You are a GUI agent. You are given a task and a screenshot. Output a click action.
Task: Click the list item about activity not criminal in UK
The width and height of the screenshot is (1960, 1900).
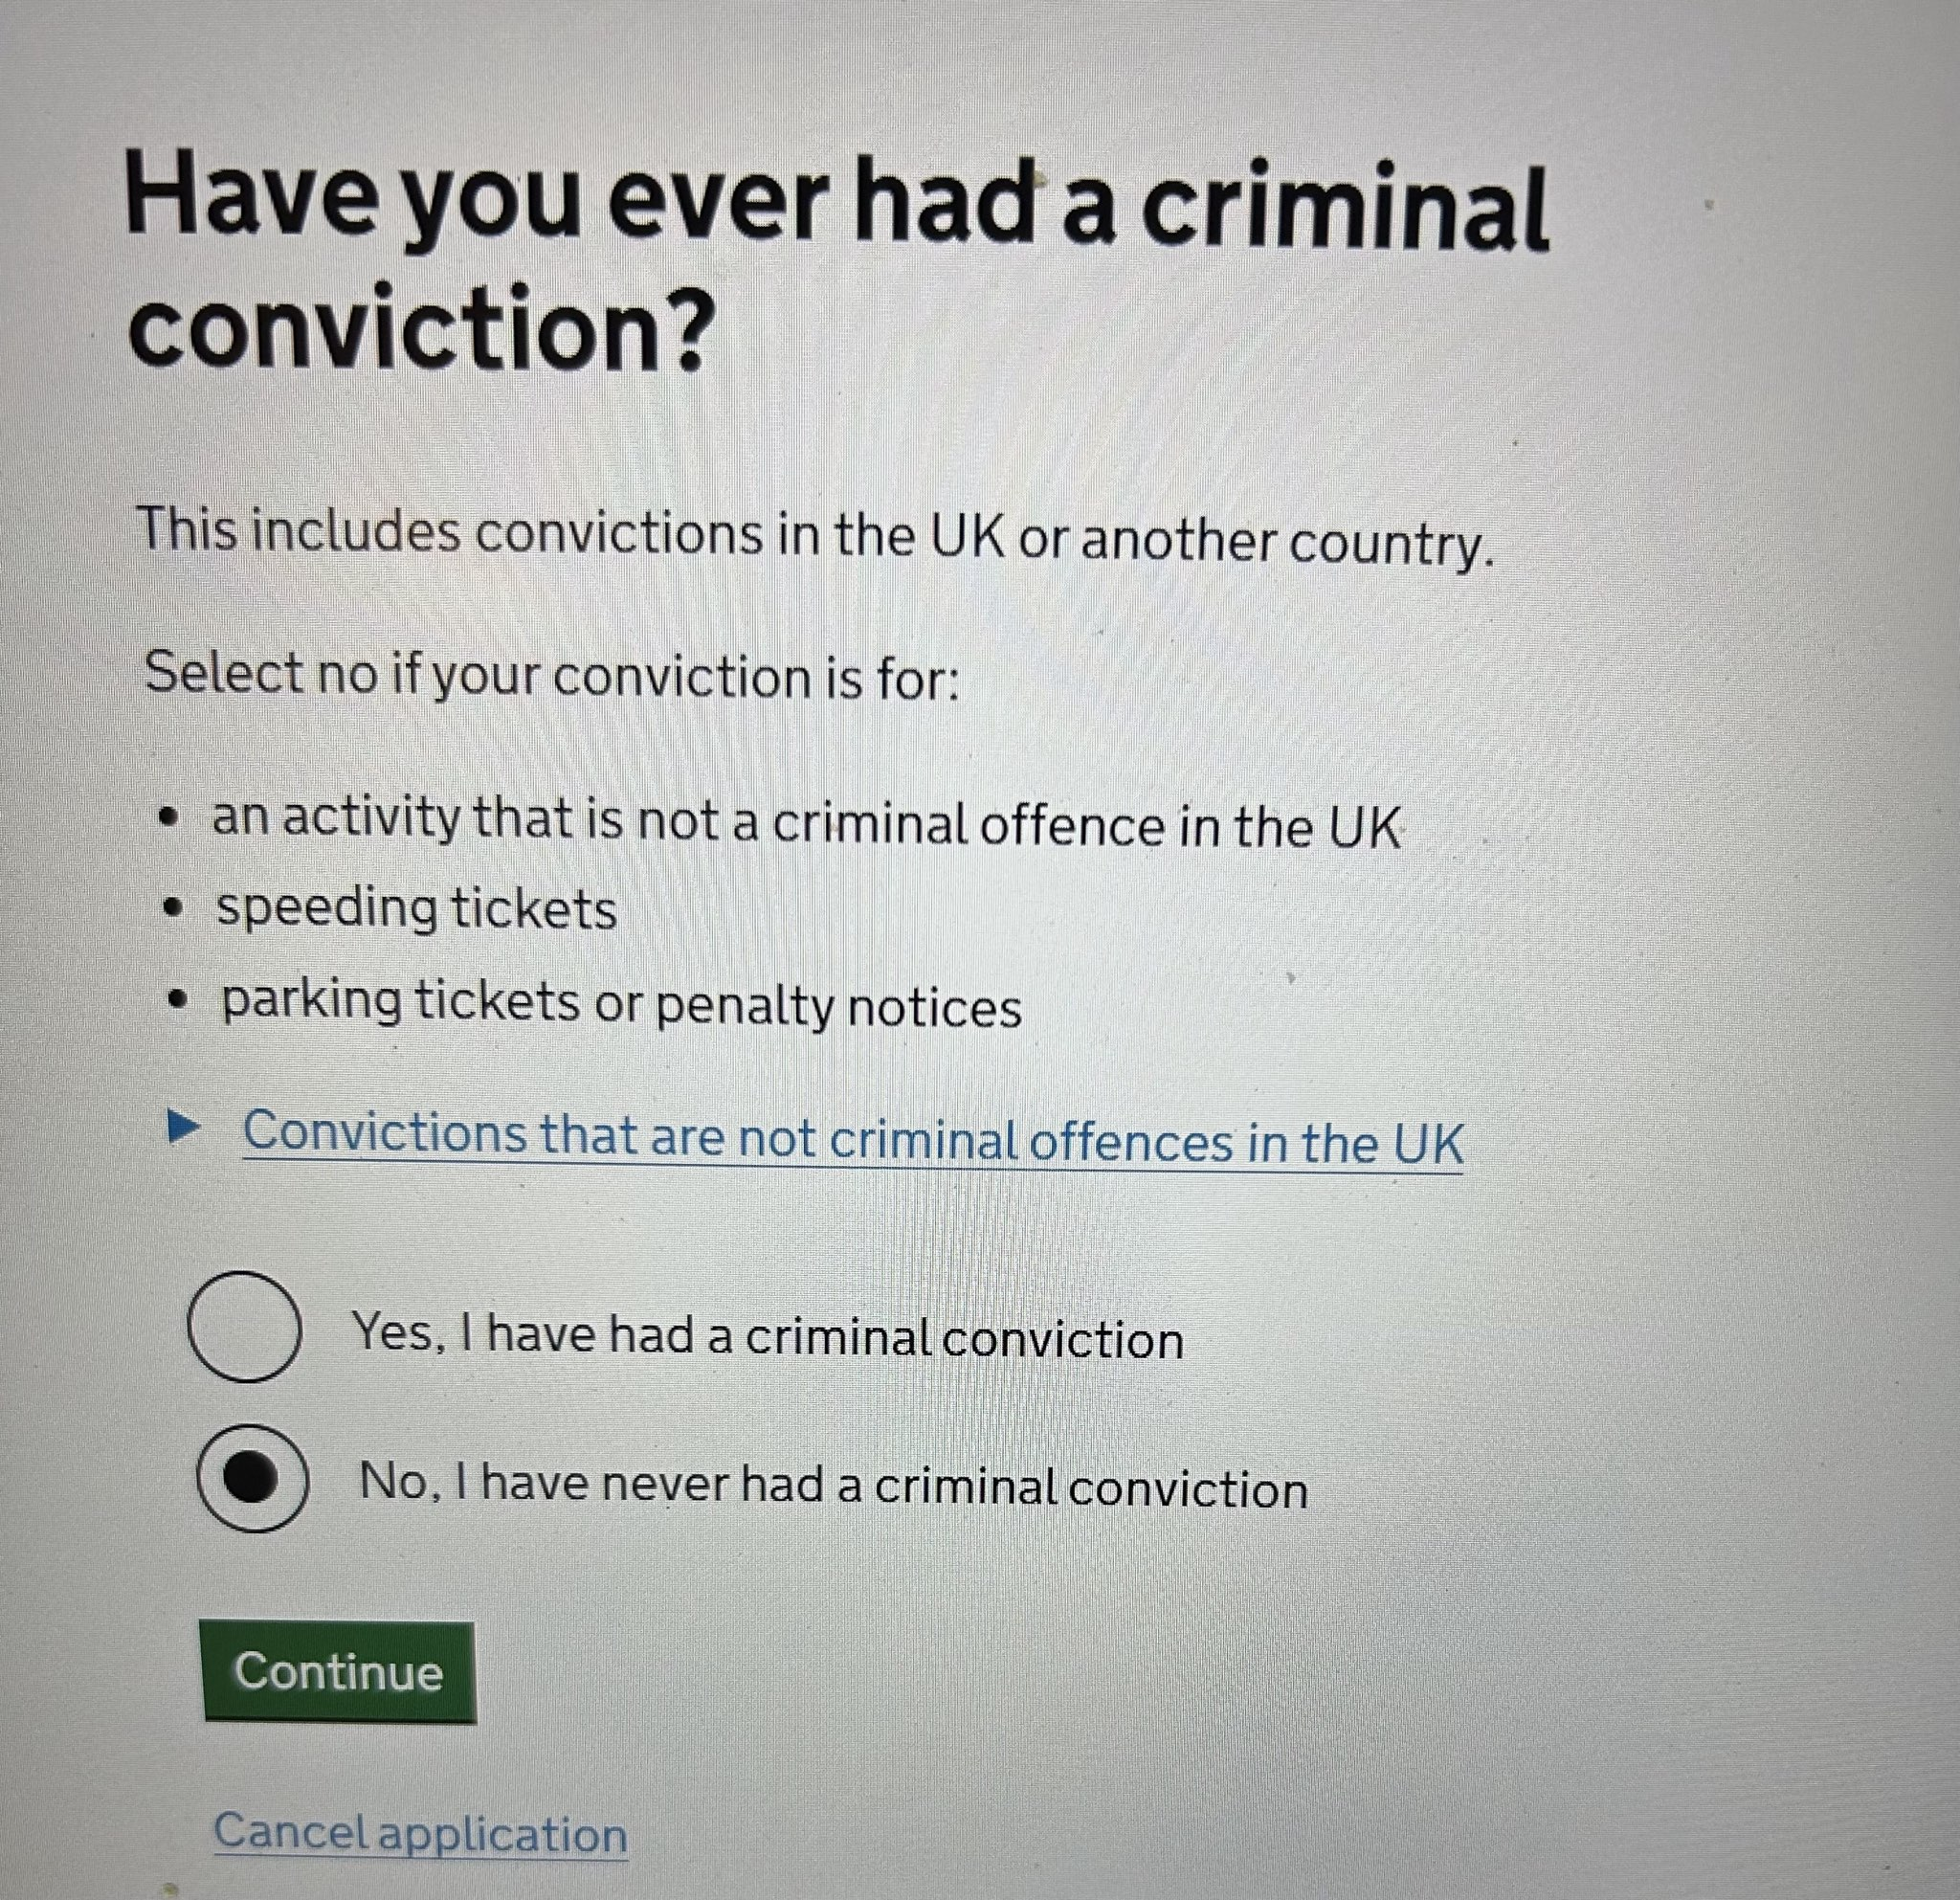[x=805, y=822]
